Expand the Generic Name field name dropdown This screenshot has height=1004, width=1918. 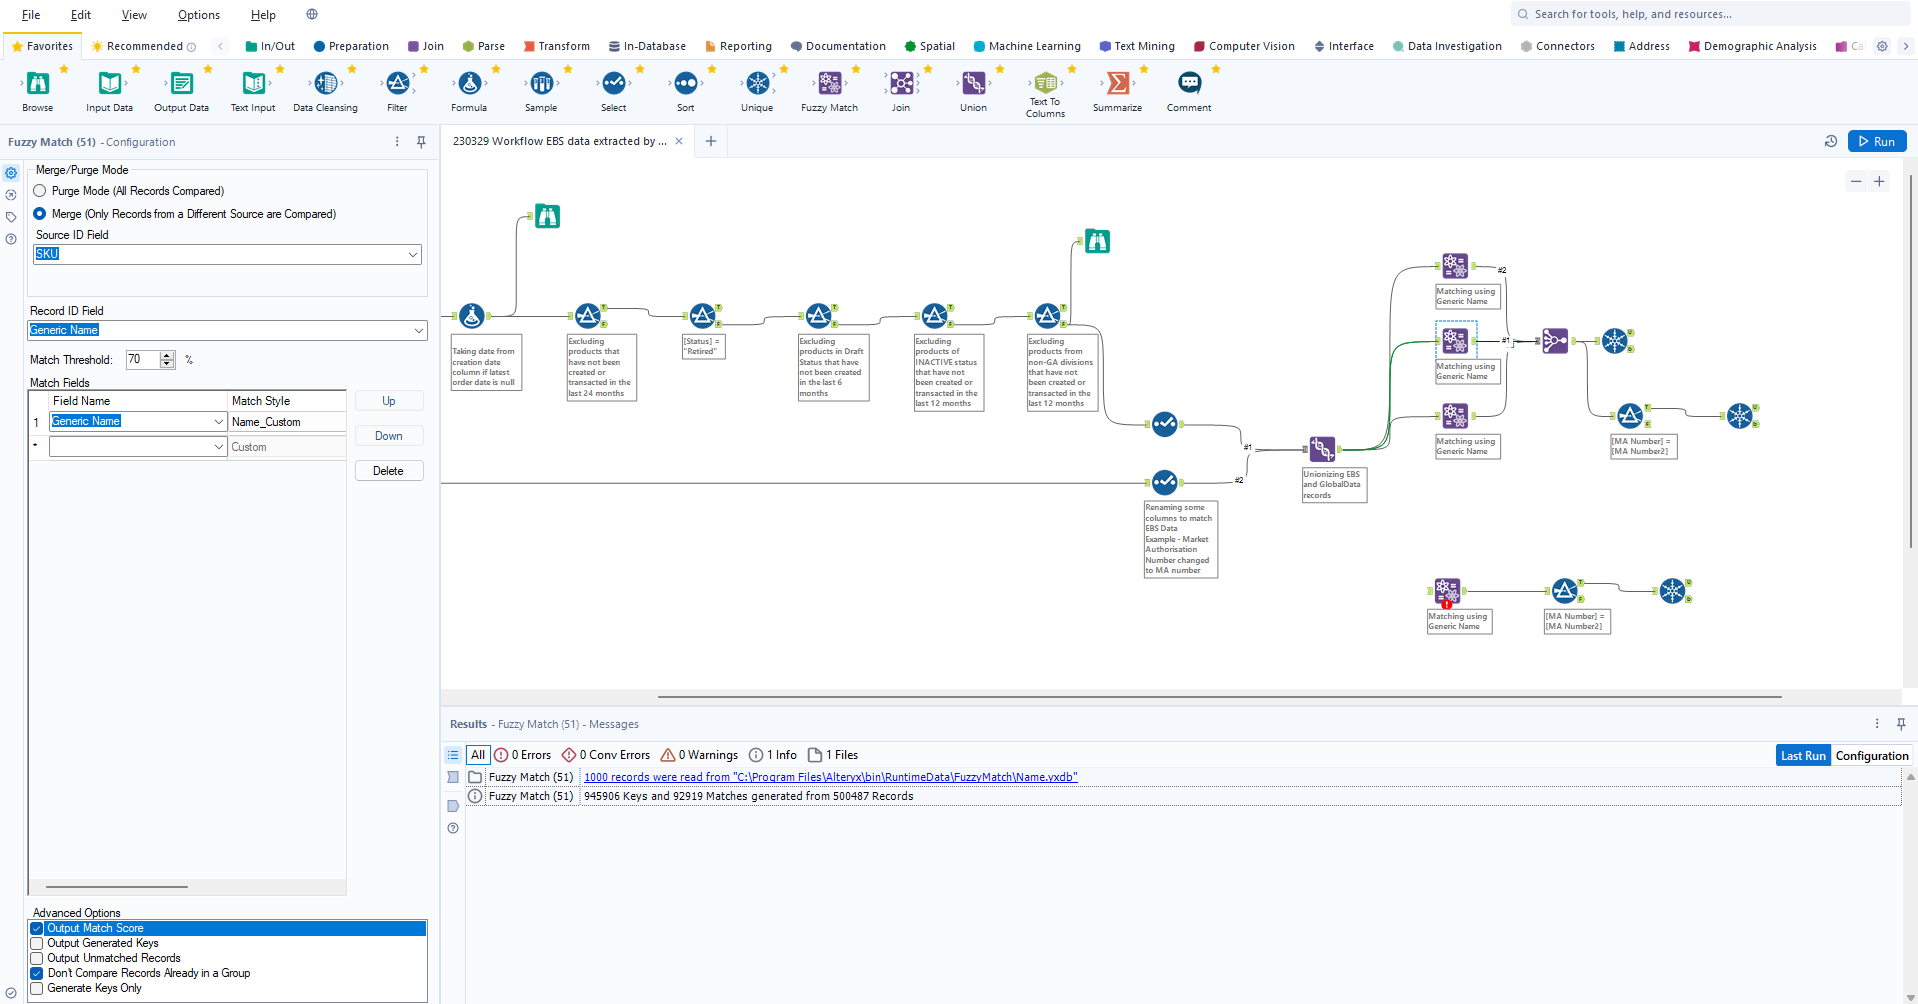coord(219,421)
